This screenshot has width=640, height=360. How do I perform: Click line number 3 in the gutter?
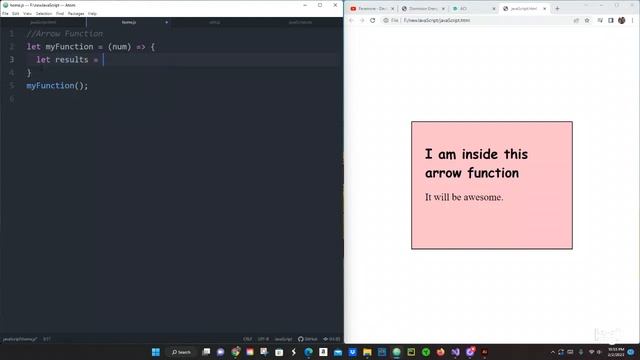tap(11, 60)
